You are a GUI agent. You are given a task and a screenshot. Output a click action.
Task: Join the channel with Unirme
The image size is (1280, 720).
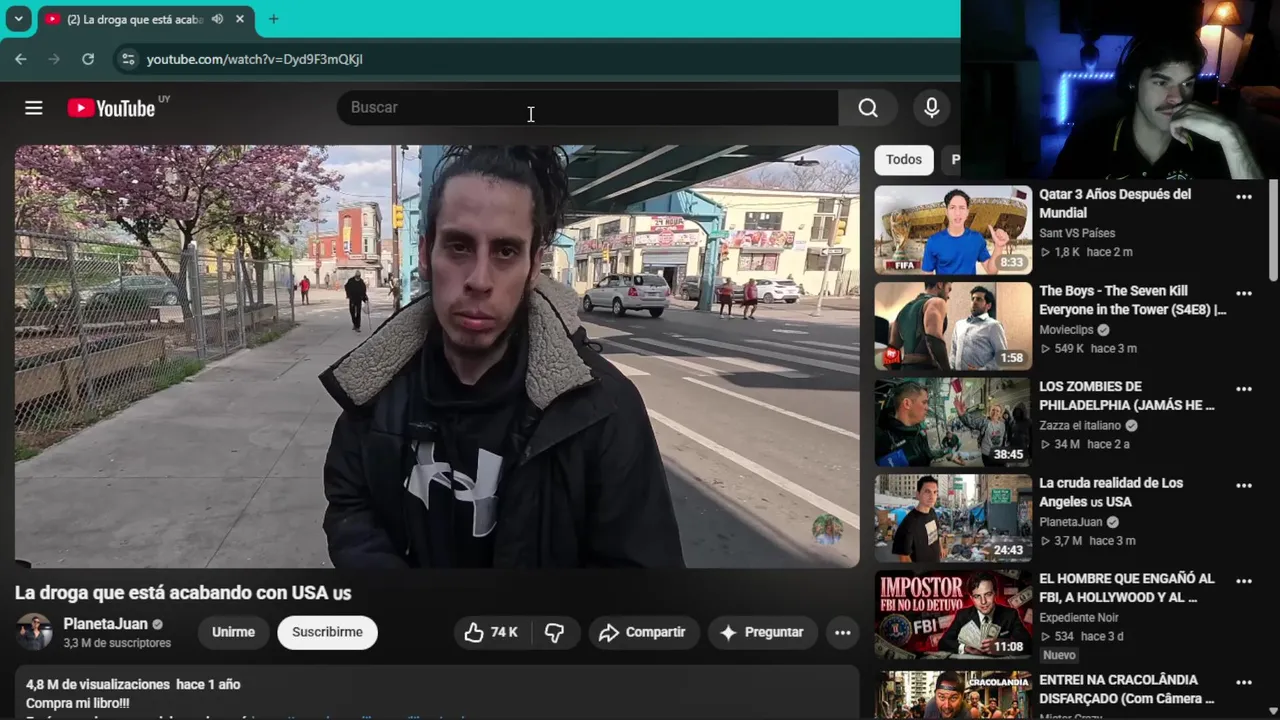[233, 632]
